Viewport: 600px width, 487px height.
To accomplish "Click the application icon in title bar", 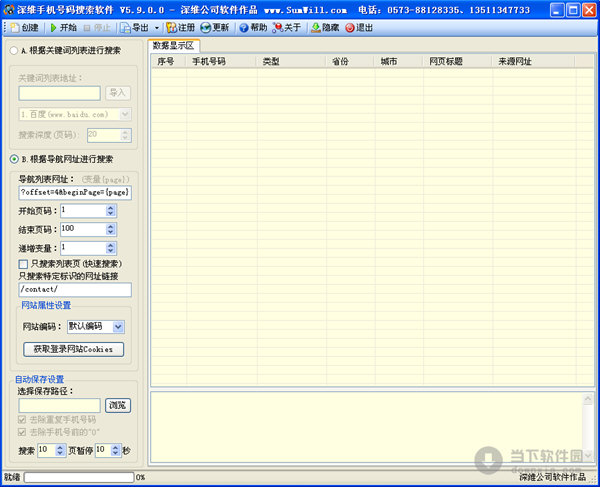I will (8, 10).
